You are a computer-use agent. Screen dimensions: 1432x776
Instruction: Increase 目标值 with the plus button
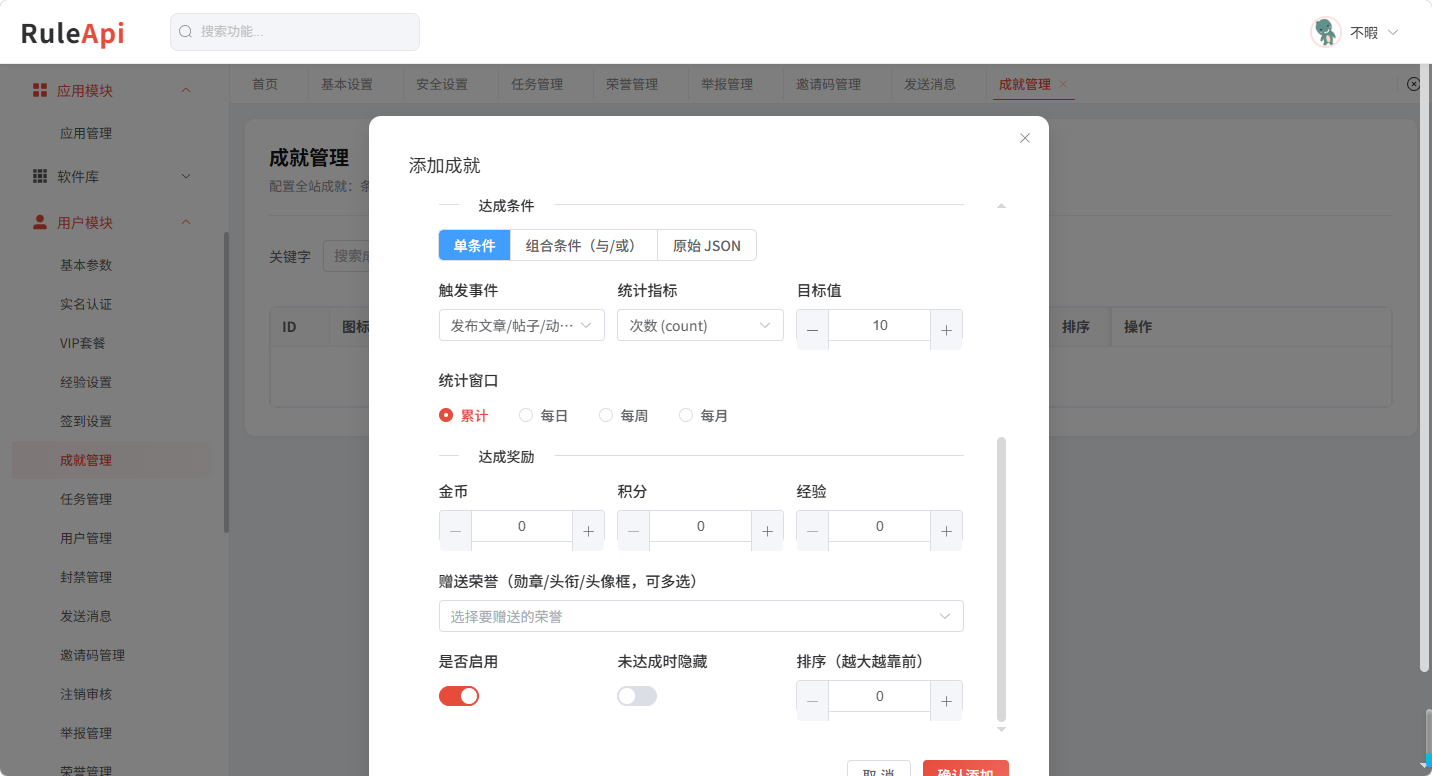(946, 330)
